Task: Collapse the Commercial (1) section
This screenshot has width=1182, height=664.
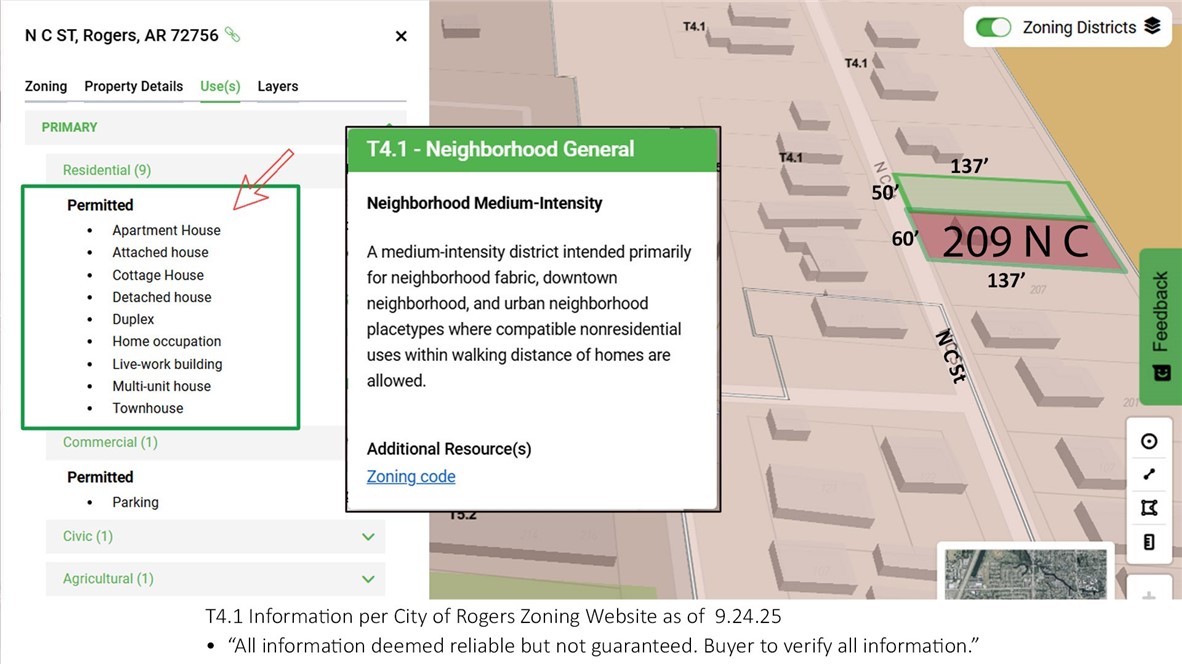Action: pos(110,442)
